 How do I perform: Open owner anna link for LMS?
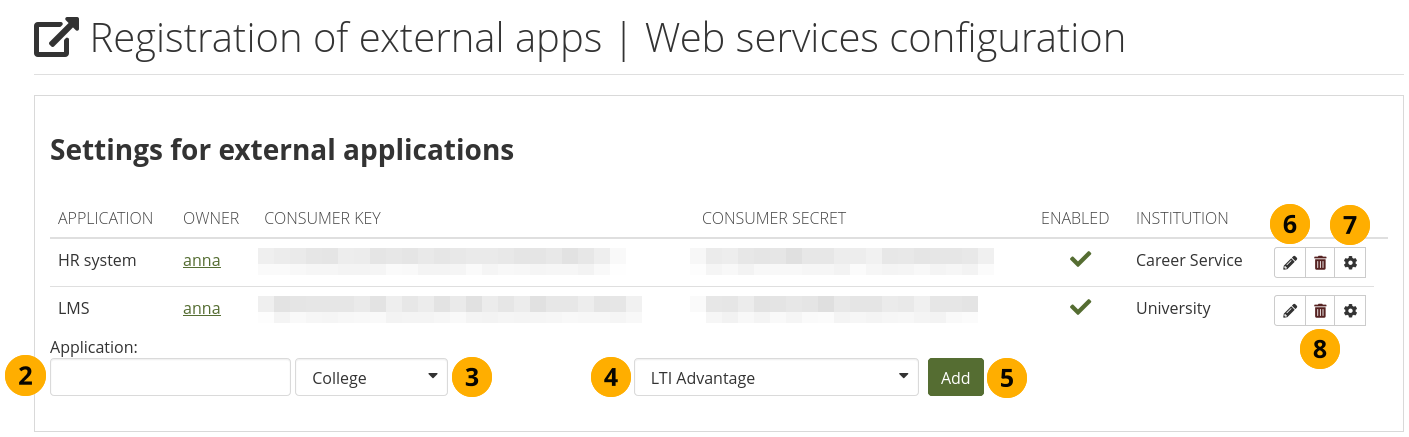click(x=201, y=308)
